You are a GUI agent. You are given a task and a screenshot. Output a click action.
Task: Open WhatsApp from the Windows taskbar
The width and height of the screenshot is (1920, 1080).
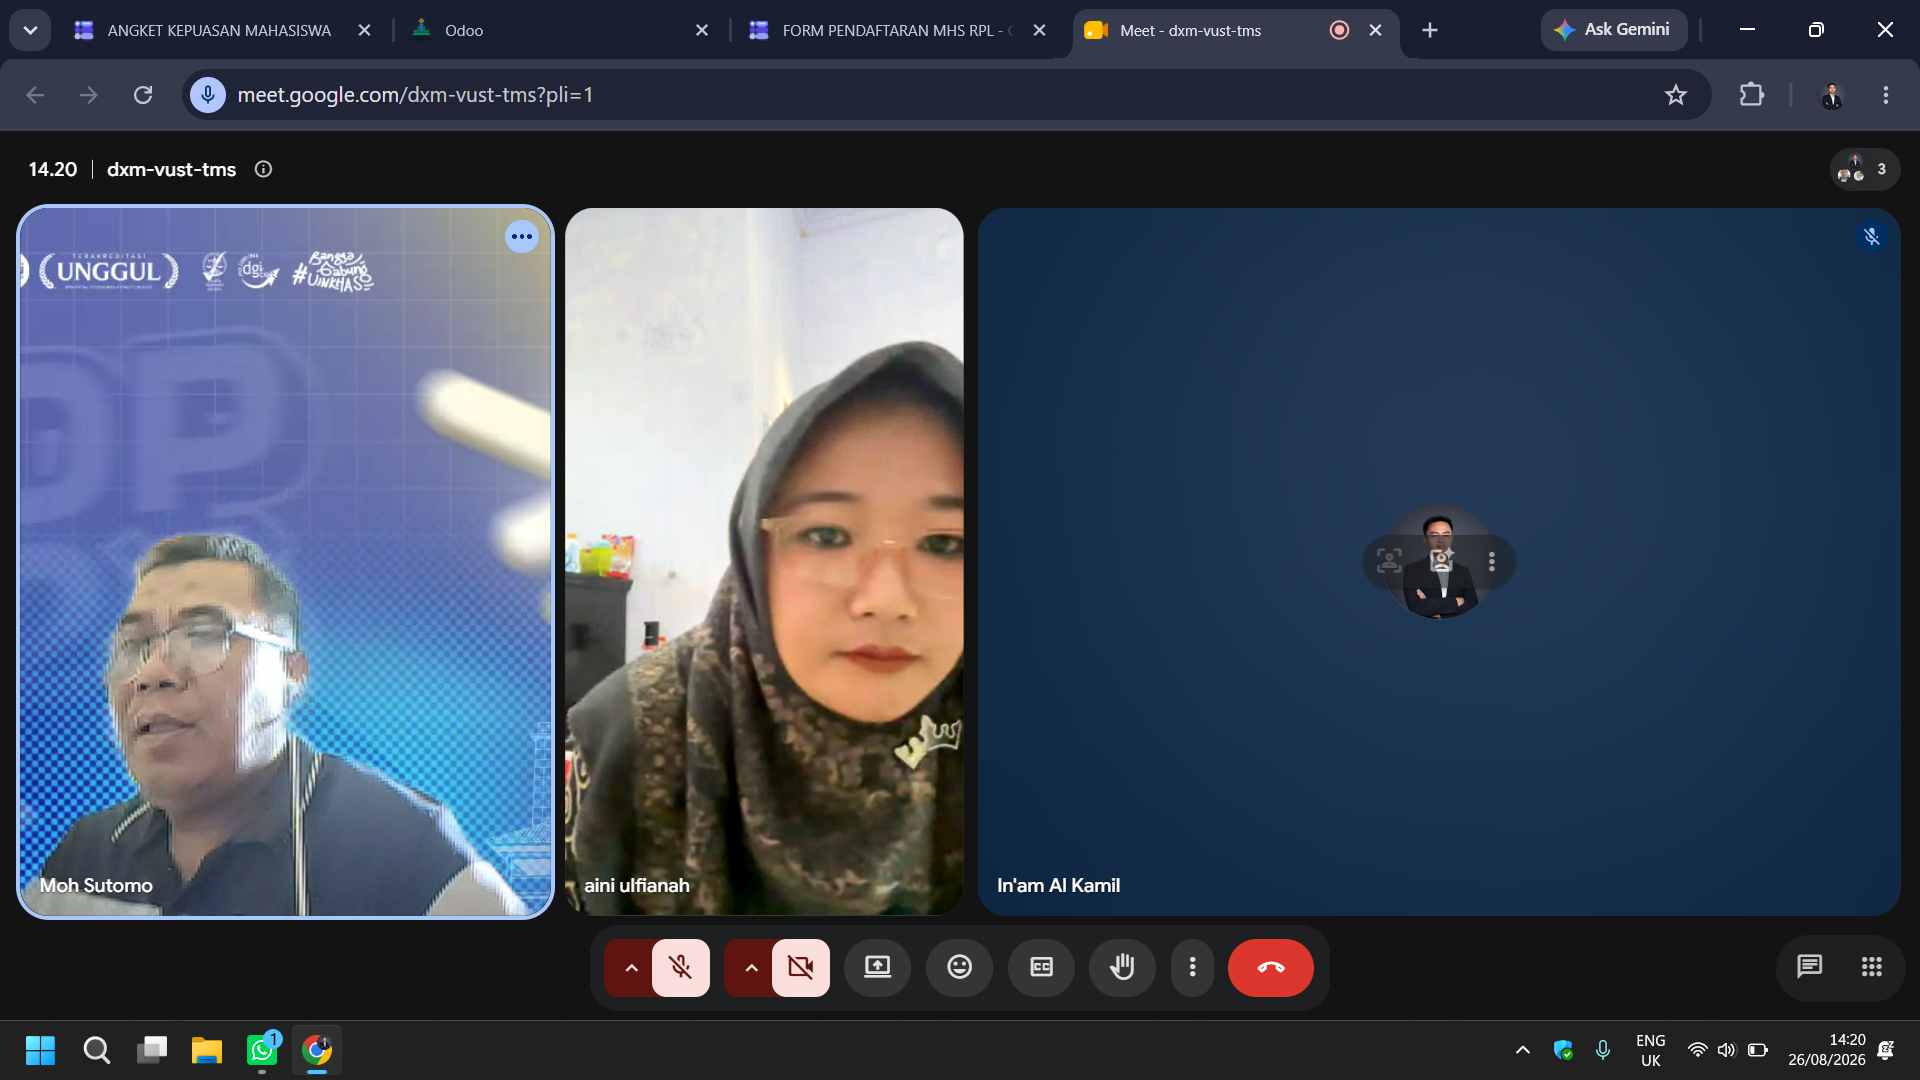coord(262,1050)
